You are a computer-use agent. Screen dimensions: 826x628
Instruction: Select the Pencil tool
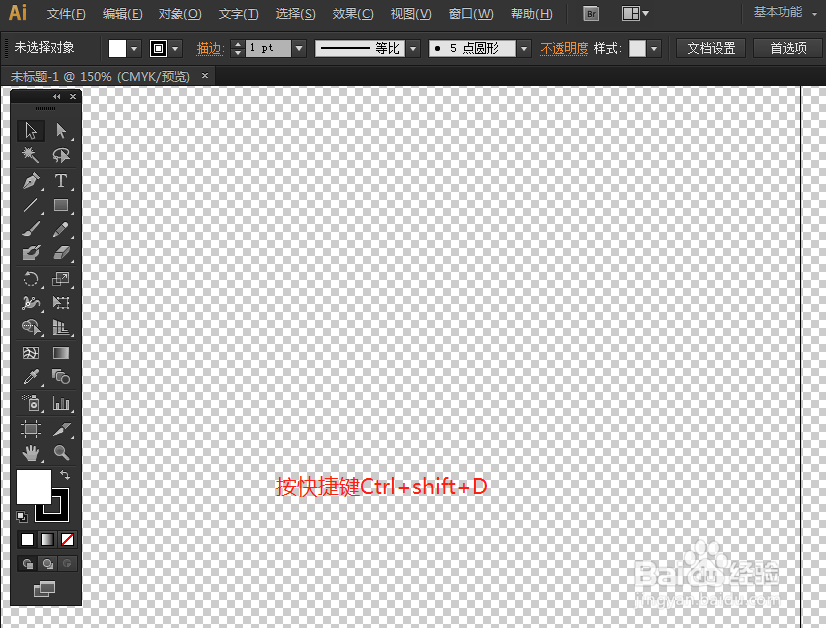pyautogui.click(x=61, y=229)
